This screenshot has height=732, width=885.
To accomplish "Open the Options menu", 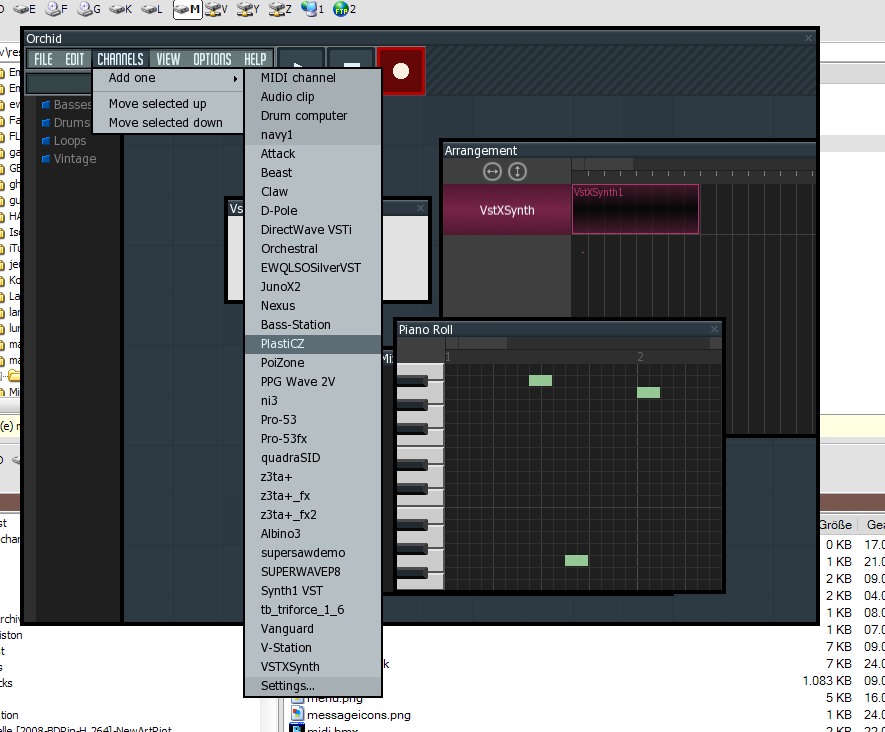I will click(x=212, y=59).
